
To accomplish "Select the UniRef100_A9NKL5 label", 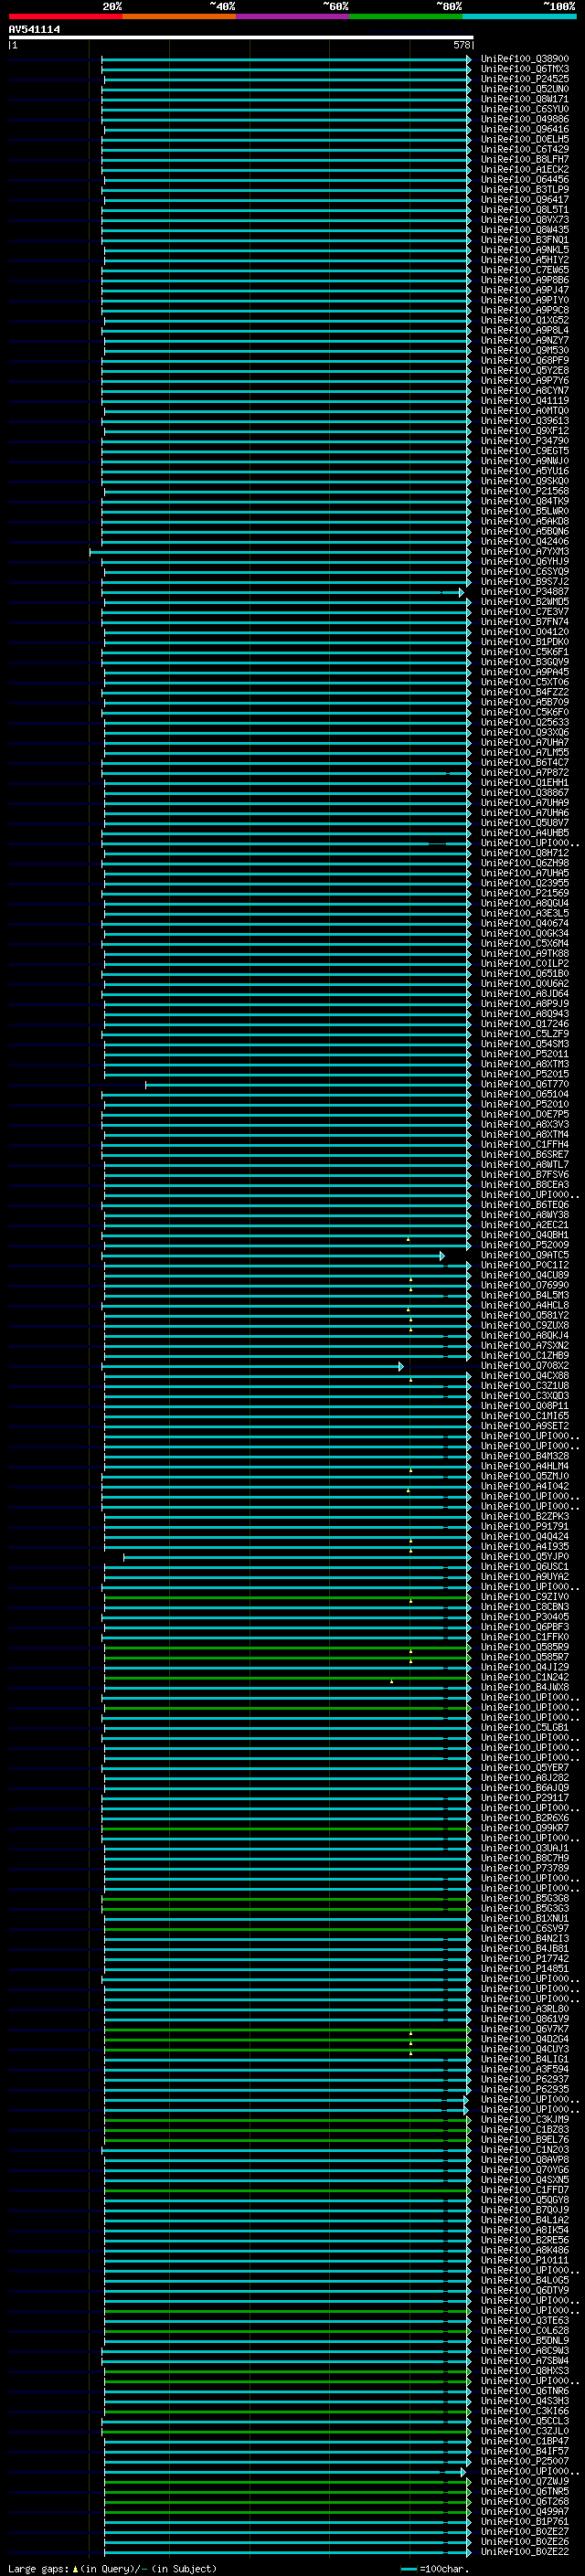I will point(525,250).
